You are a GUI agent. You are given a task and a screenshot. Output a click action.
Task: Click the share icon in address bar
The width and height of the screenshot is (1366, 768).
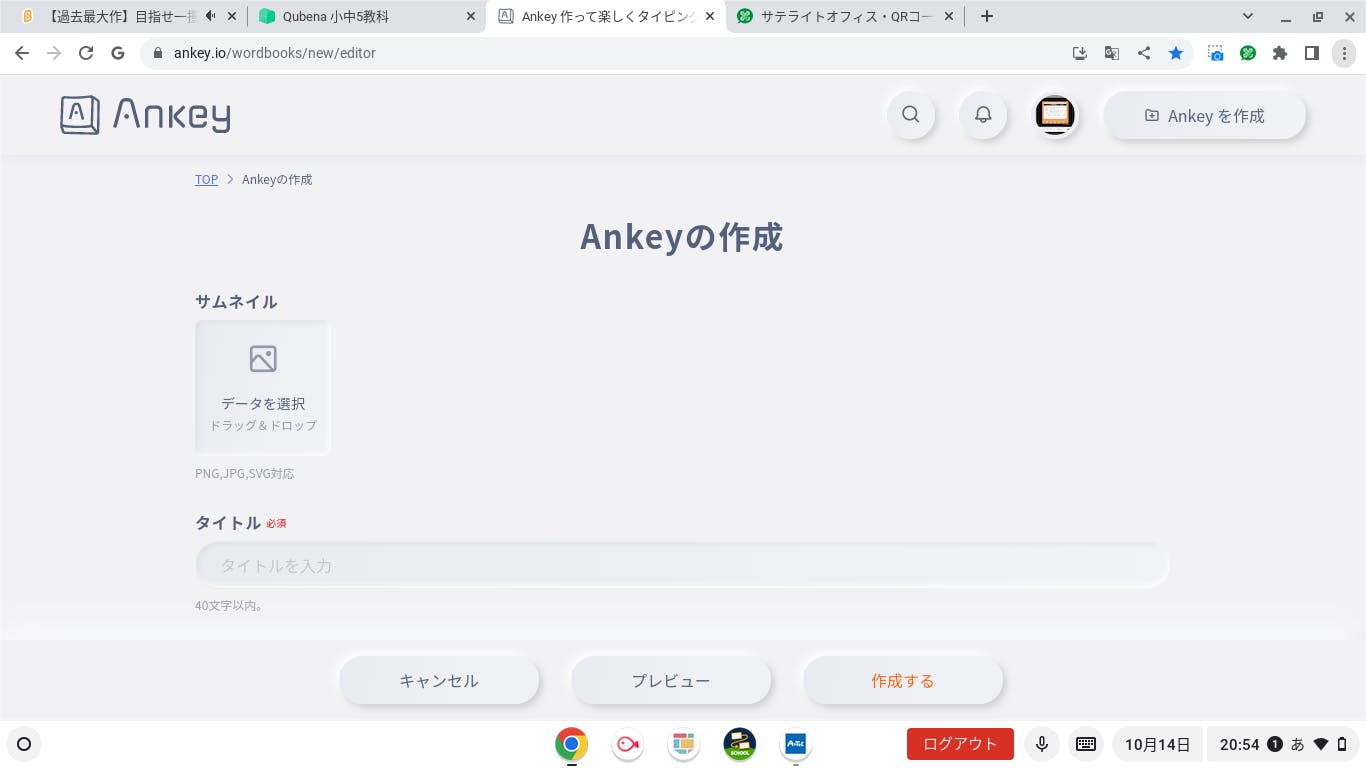coord(1144,53)
